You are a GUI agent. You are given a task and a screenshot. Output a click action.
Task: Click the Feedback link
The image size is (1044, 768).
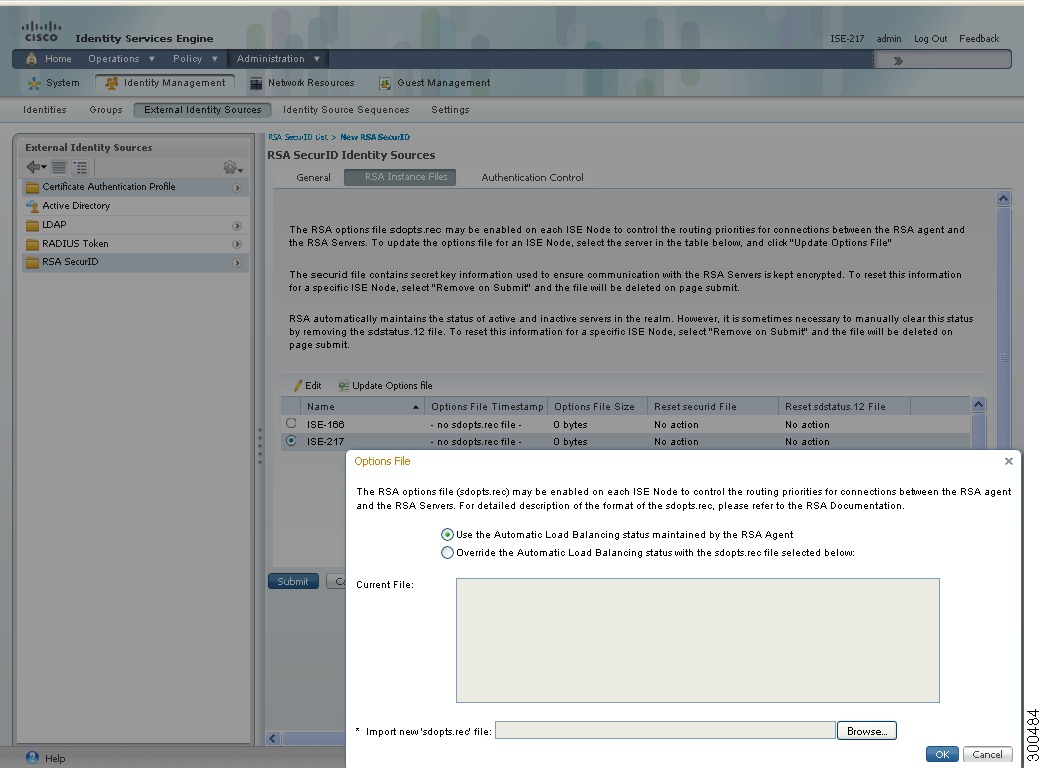[979, 39]
